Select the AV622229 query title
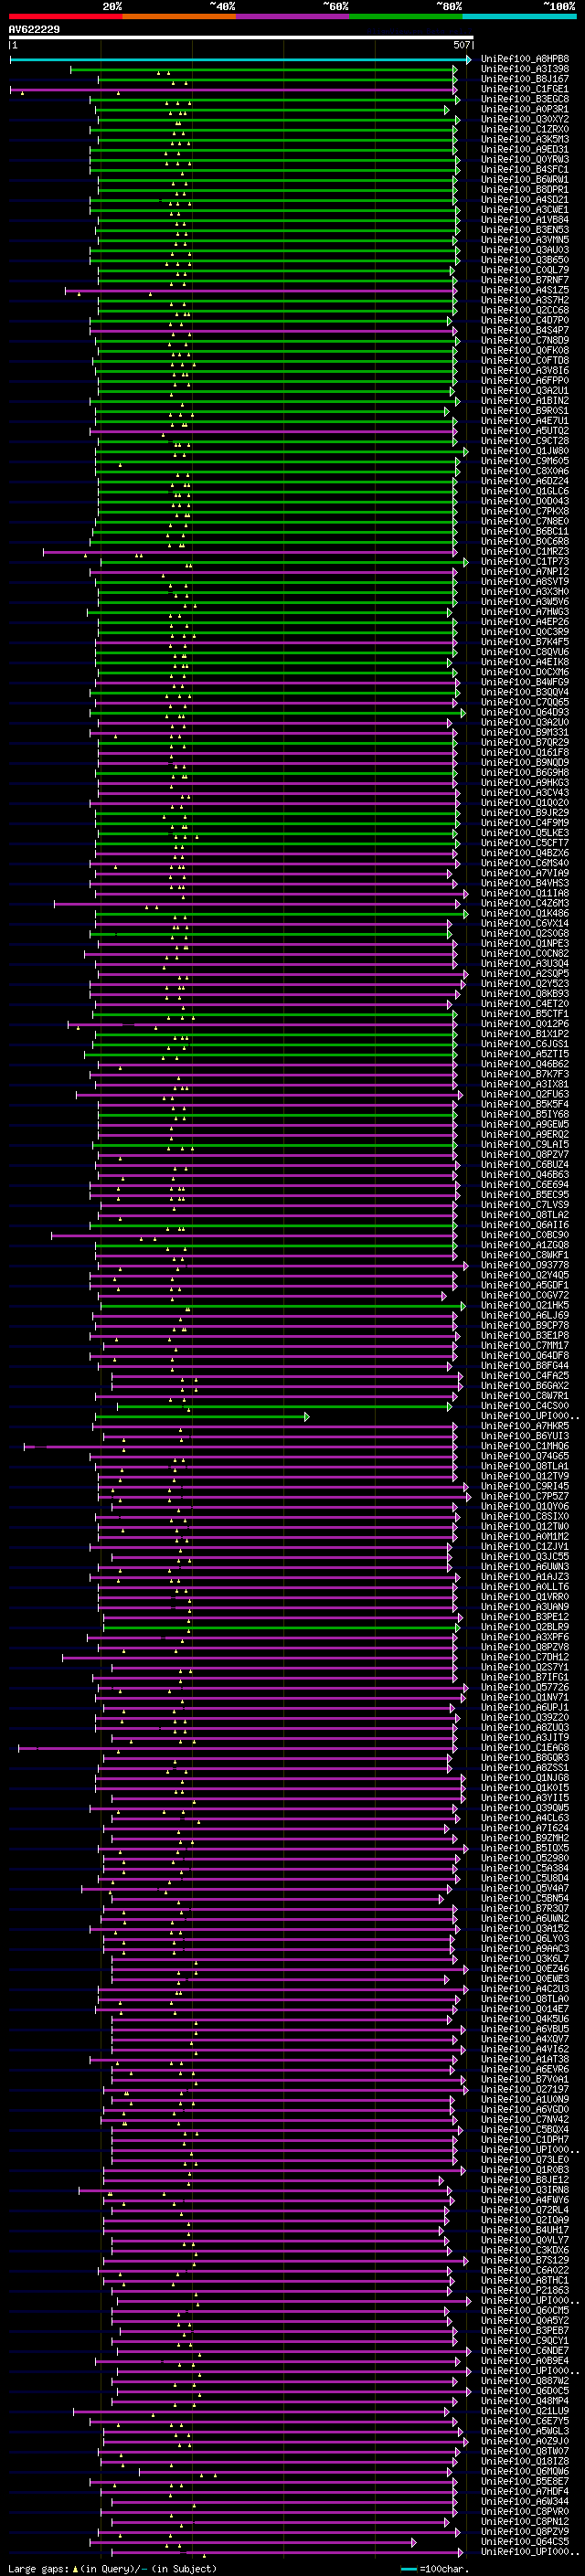Viewport: 585px width, 2576px height. [x=34, y=30]
